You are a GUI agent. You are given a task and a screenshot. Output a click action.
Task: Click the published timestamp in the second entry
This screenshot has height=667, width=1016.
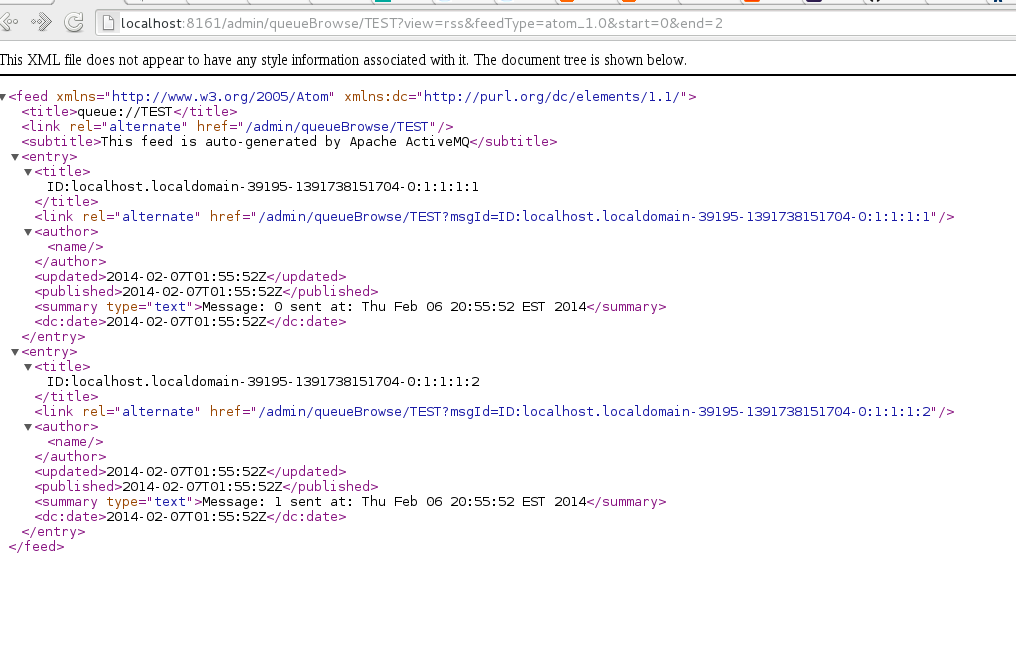[x=202, y=487]
